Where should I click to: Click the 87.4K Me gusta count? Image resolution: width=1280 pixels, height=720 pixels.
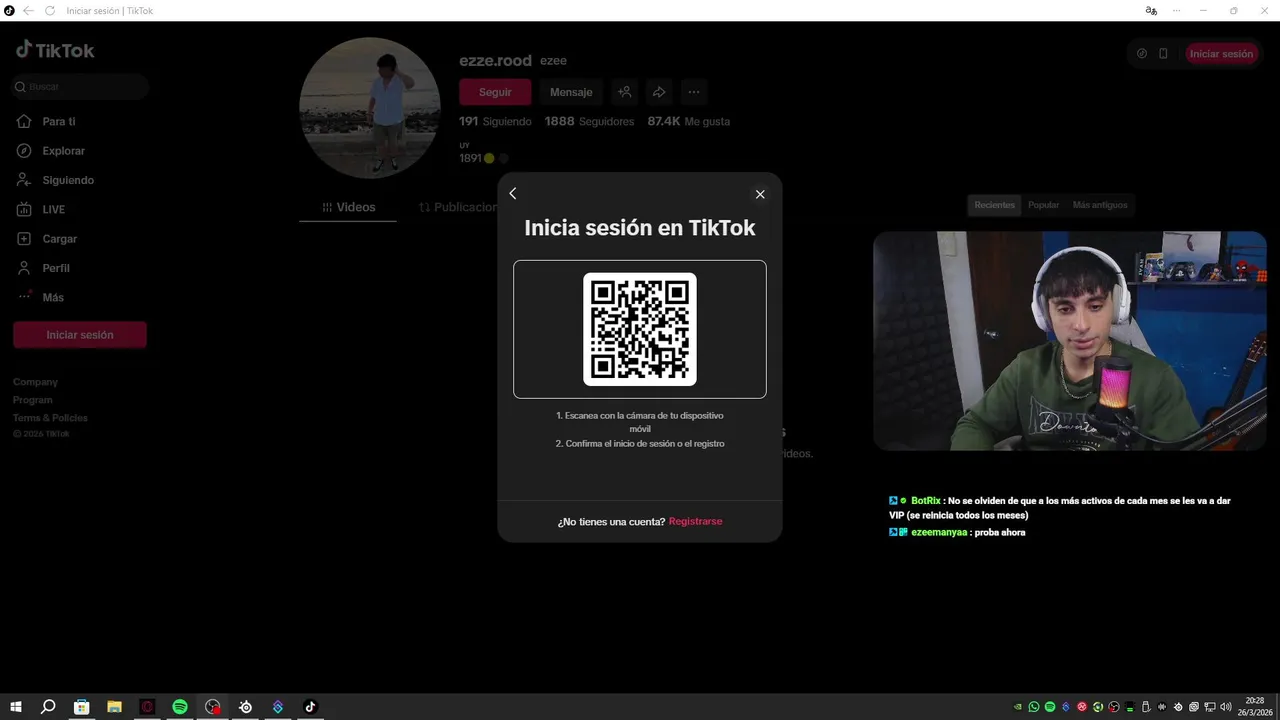[689, 121]
